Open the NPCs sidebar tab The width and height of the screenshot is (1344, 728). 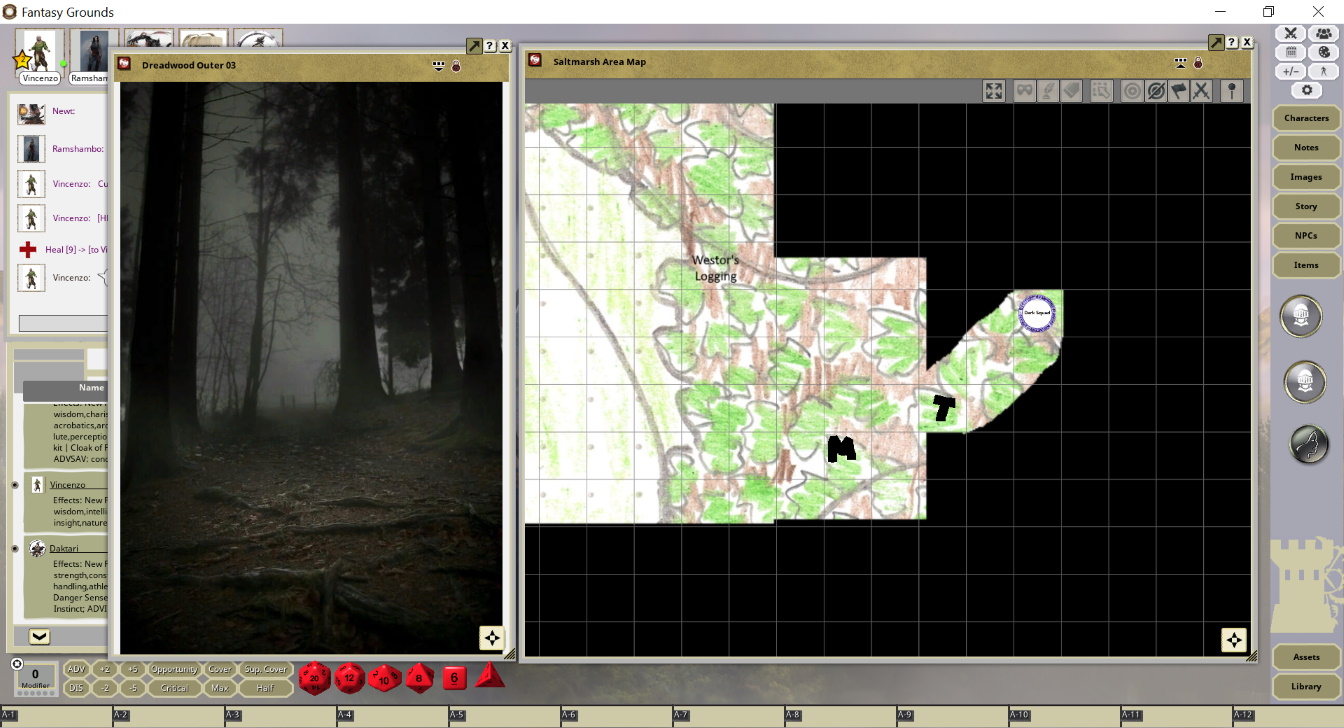pyautogui.click(x=1306, y=236)
